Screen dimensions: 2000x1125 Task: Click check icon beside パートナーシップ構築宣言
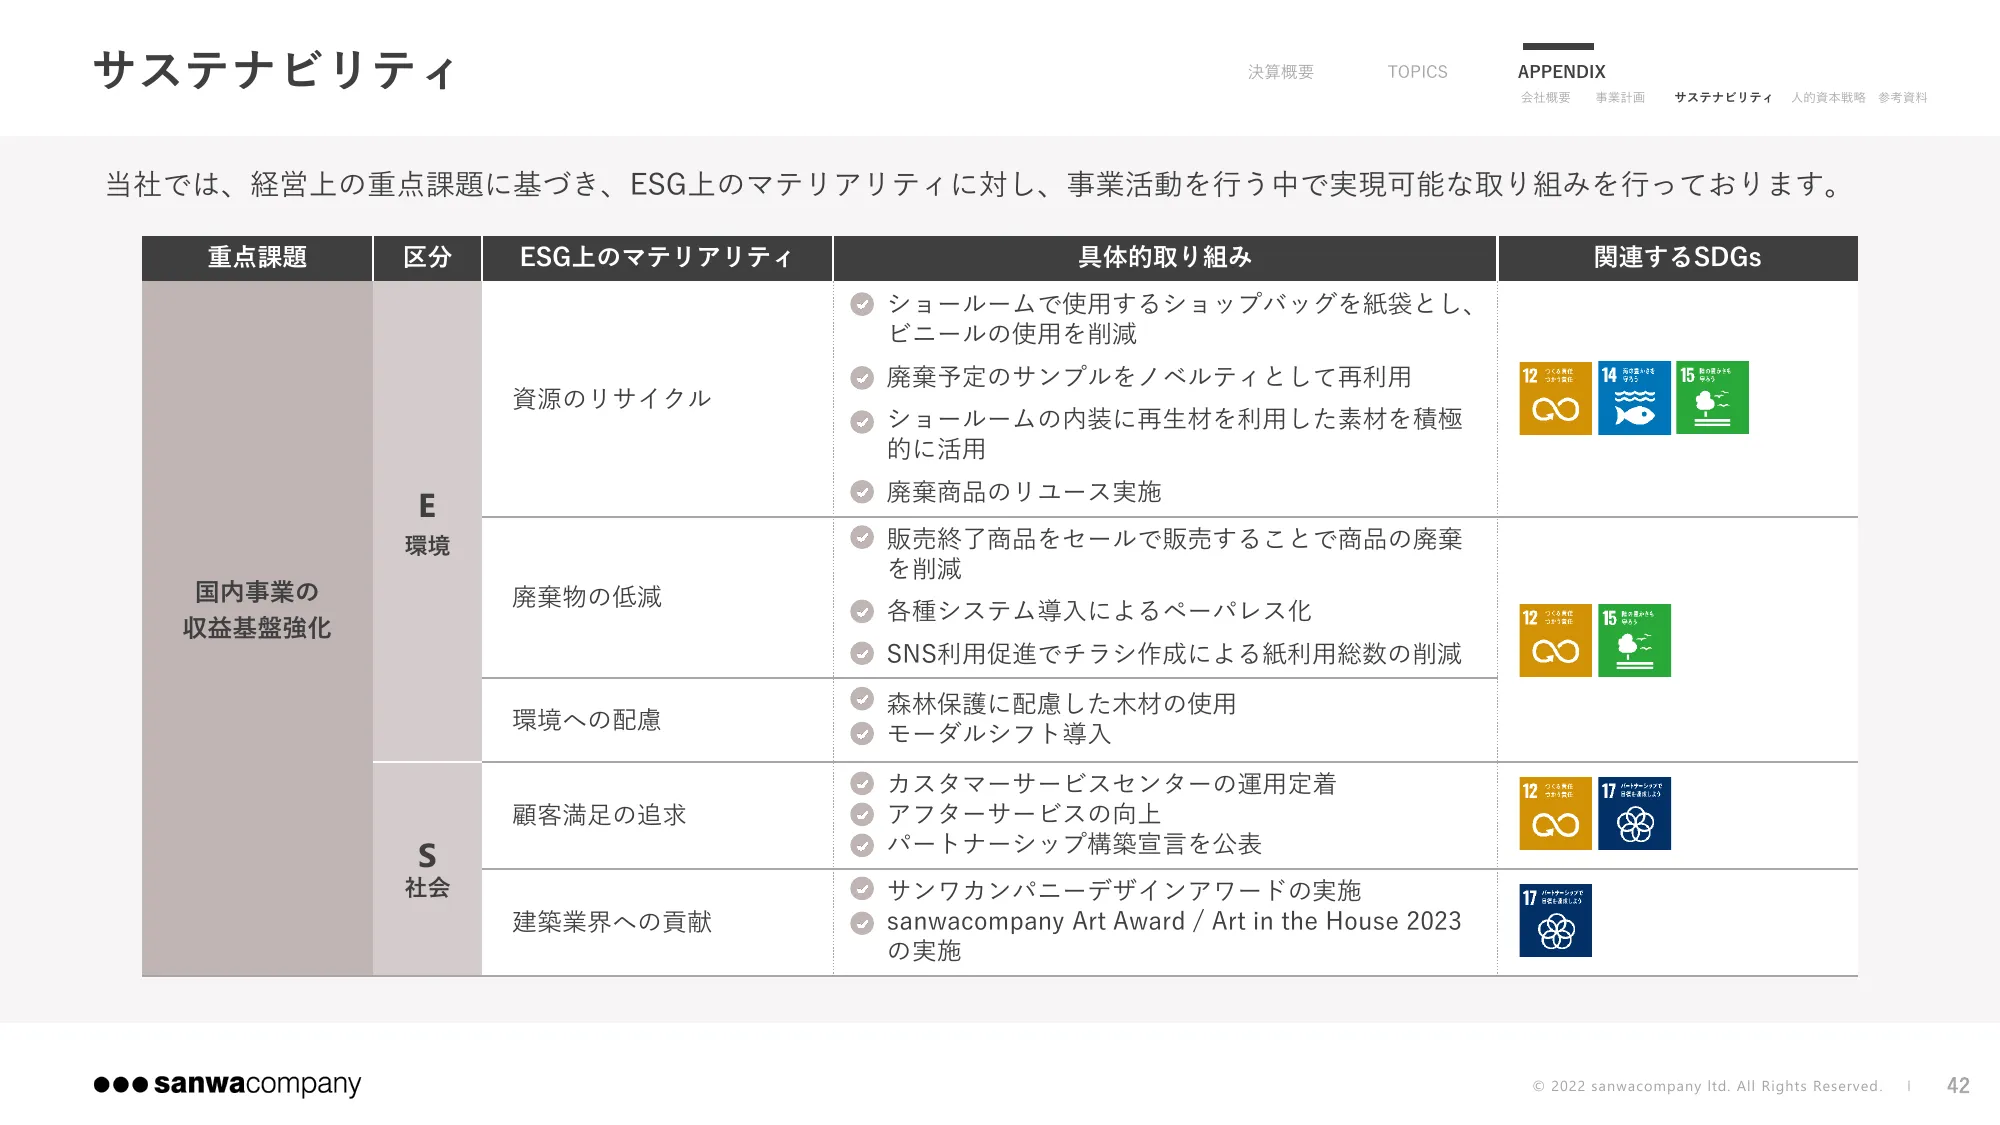click(x=862, y=845)
